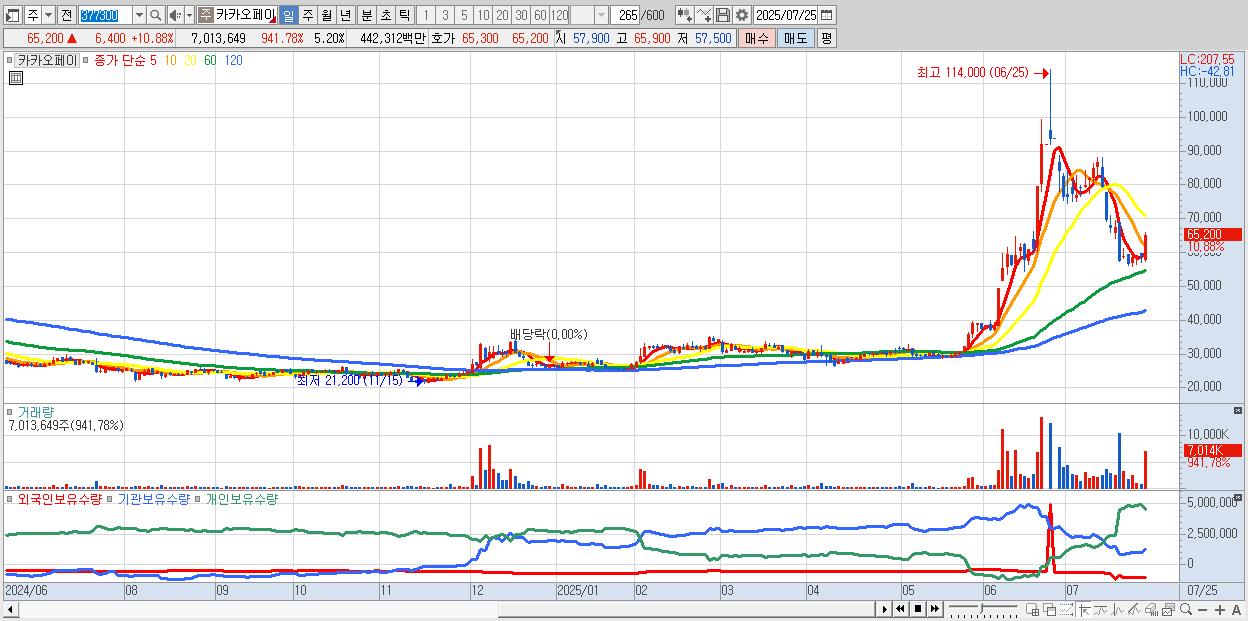Screen dimensions: 1248x621
Task: Click the 외국인보유수량 legend label
Action: tap(60, 498)
